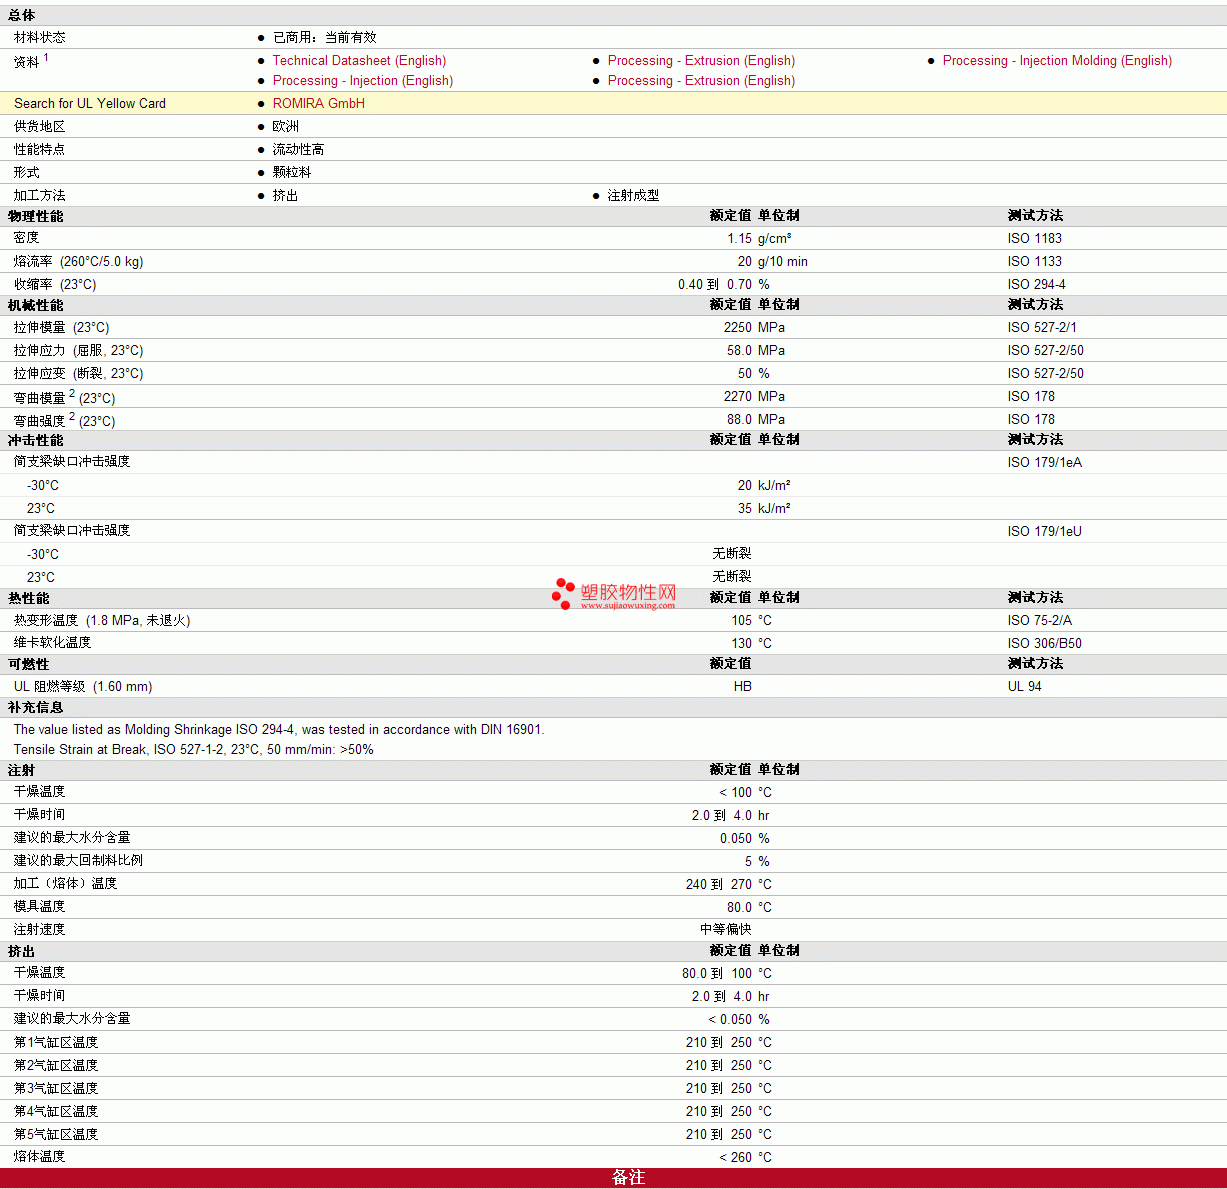Click the 冲击性能 section header

[x=36, y=441]
